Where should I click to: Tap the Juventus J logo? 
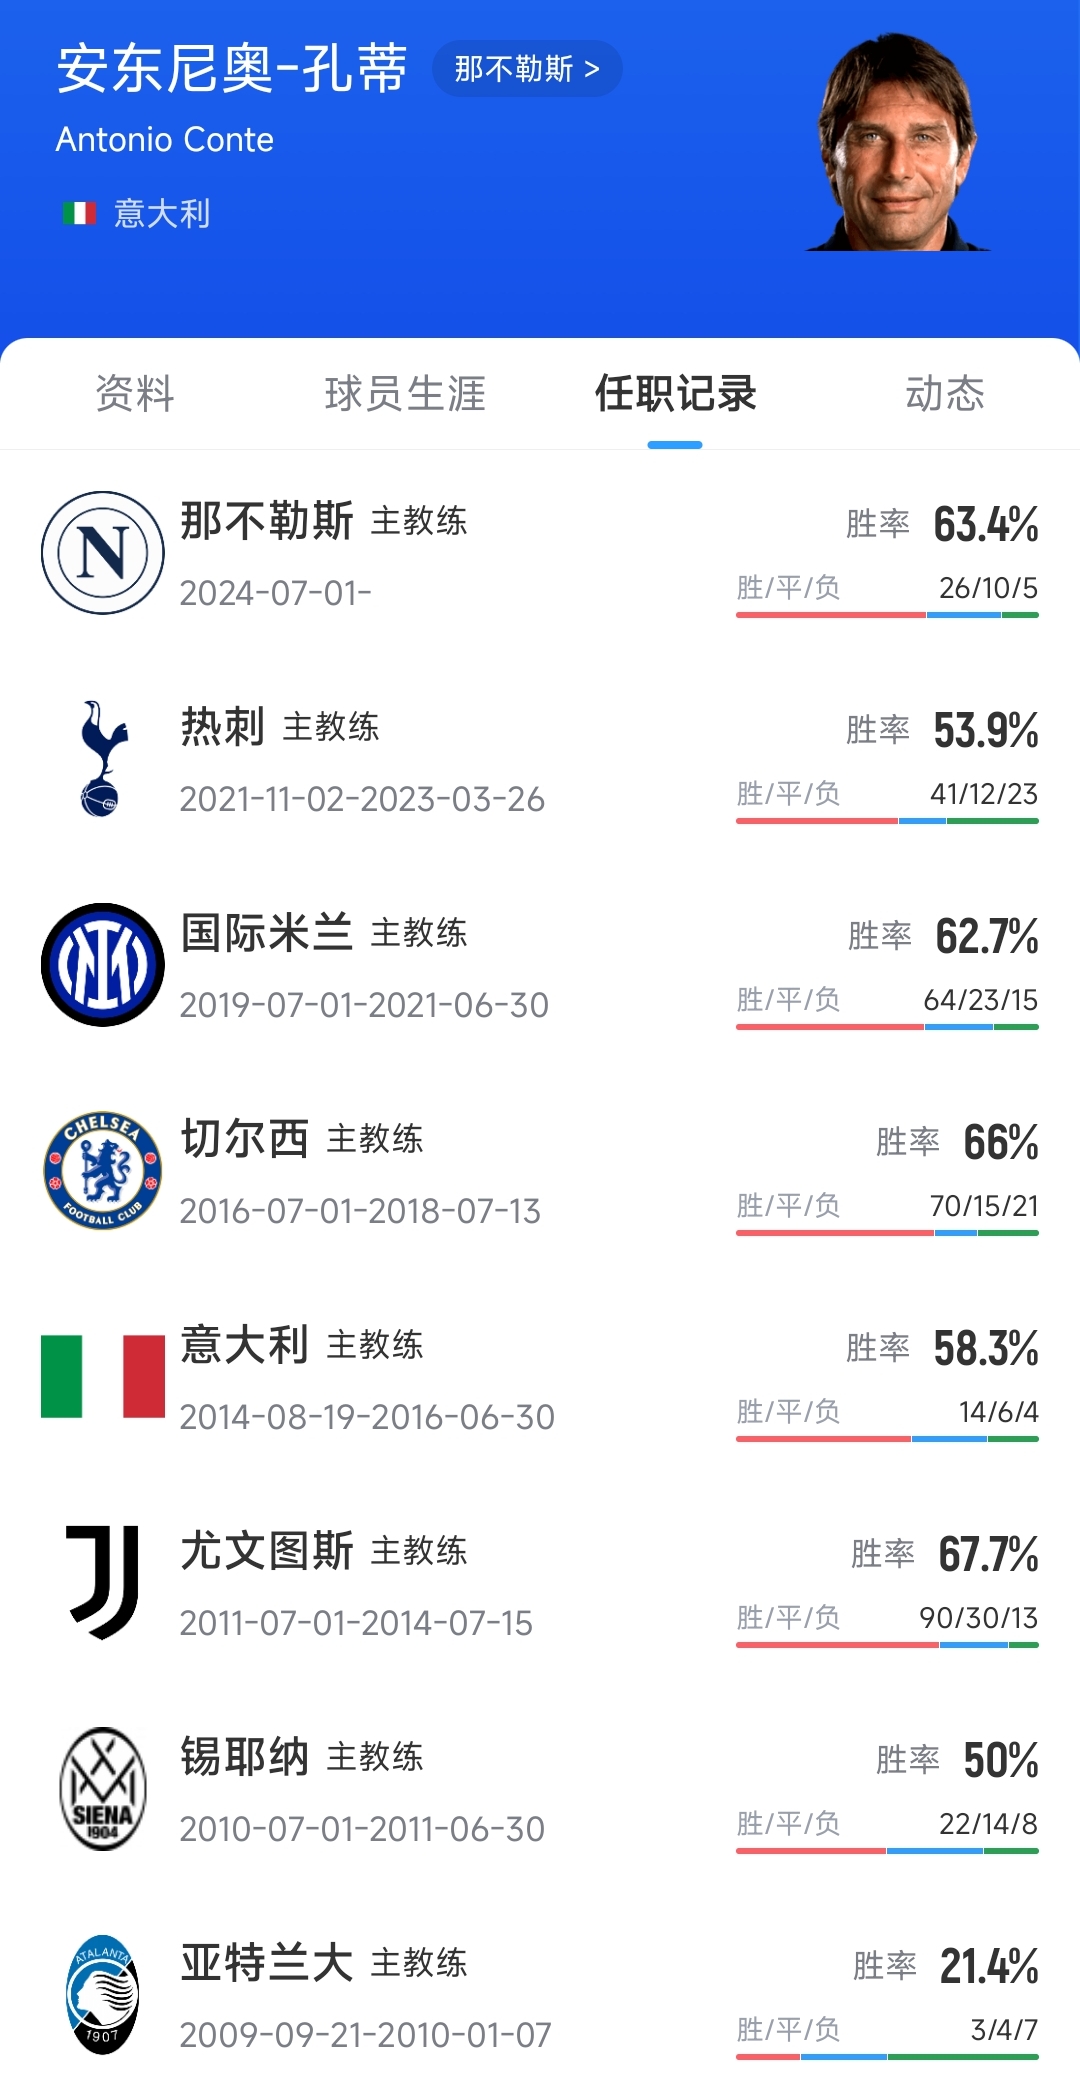[103, 1582]
